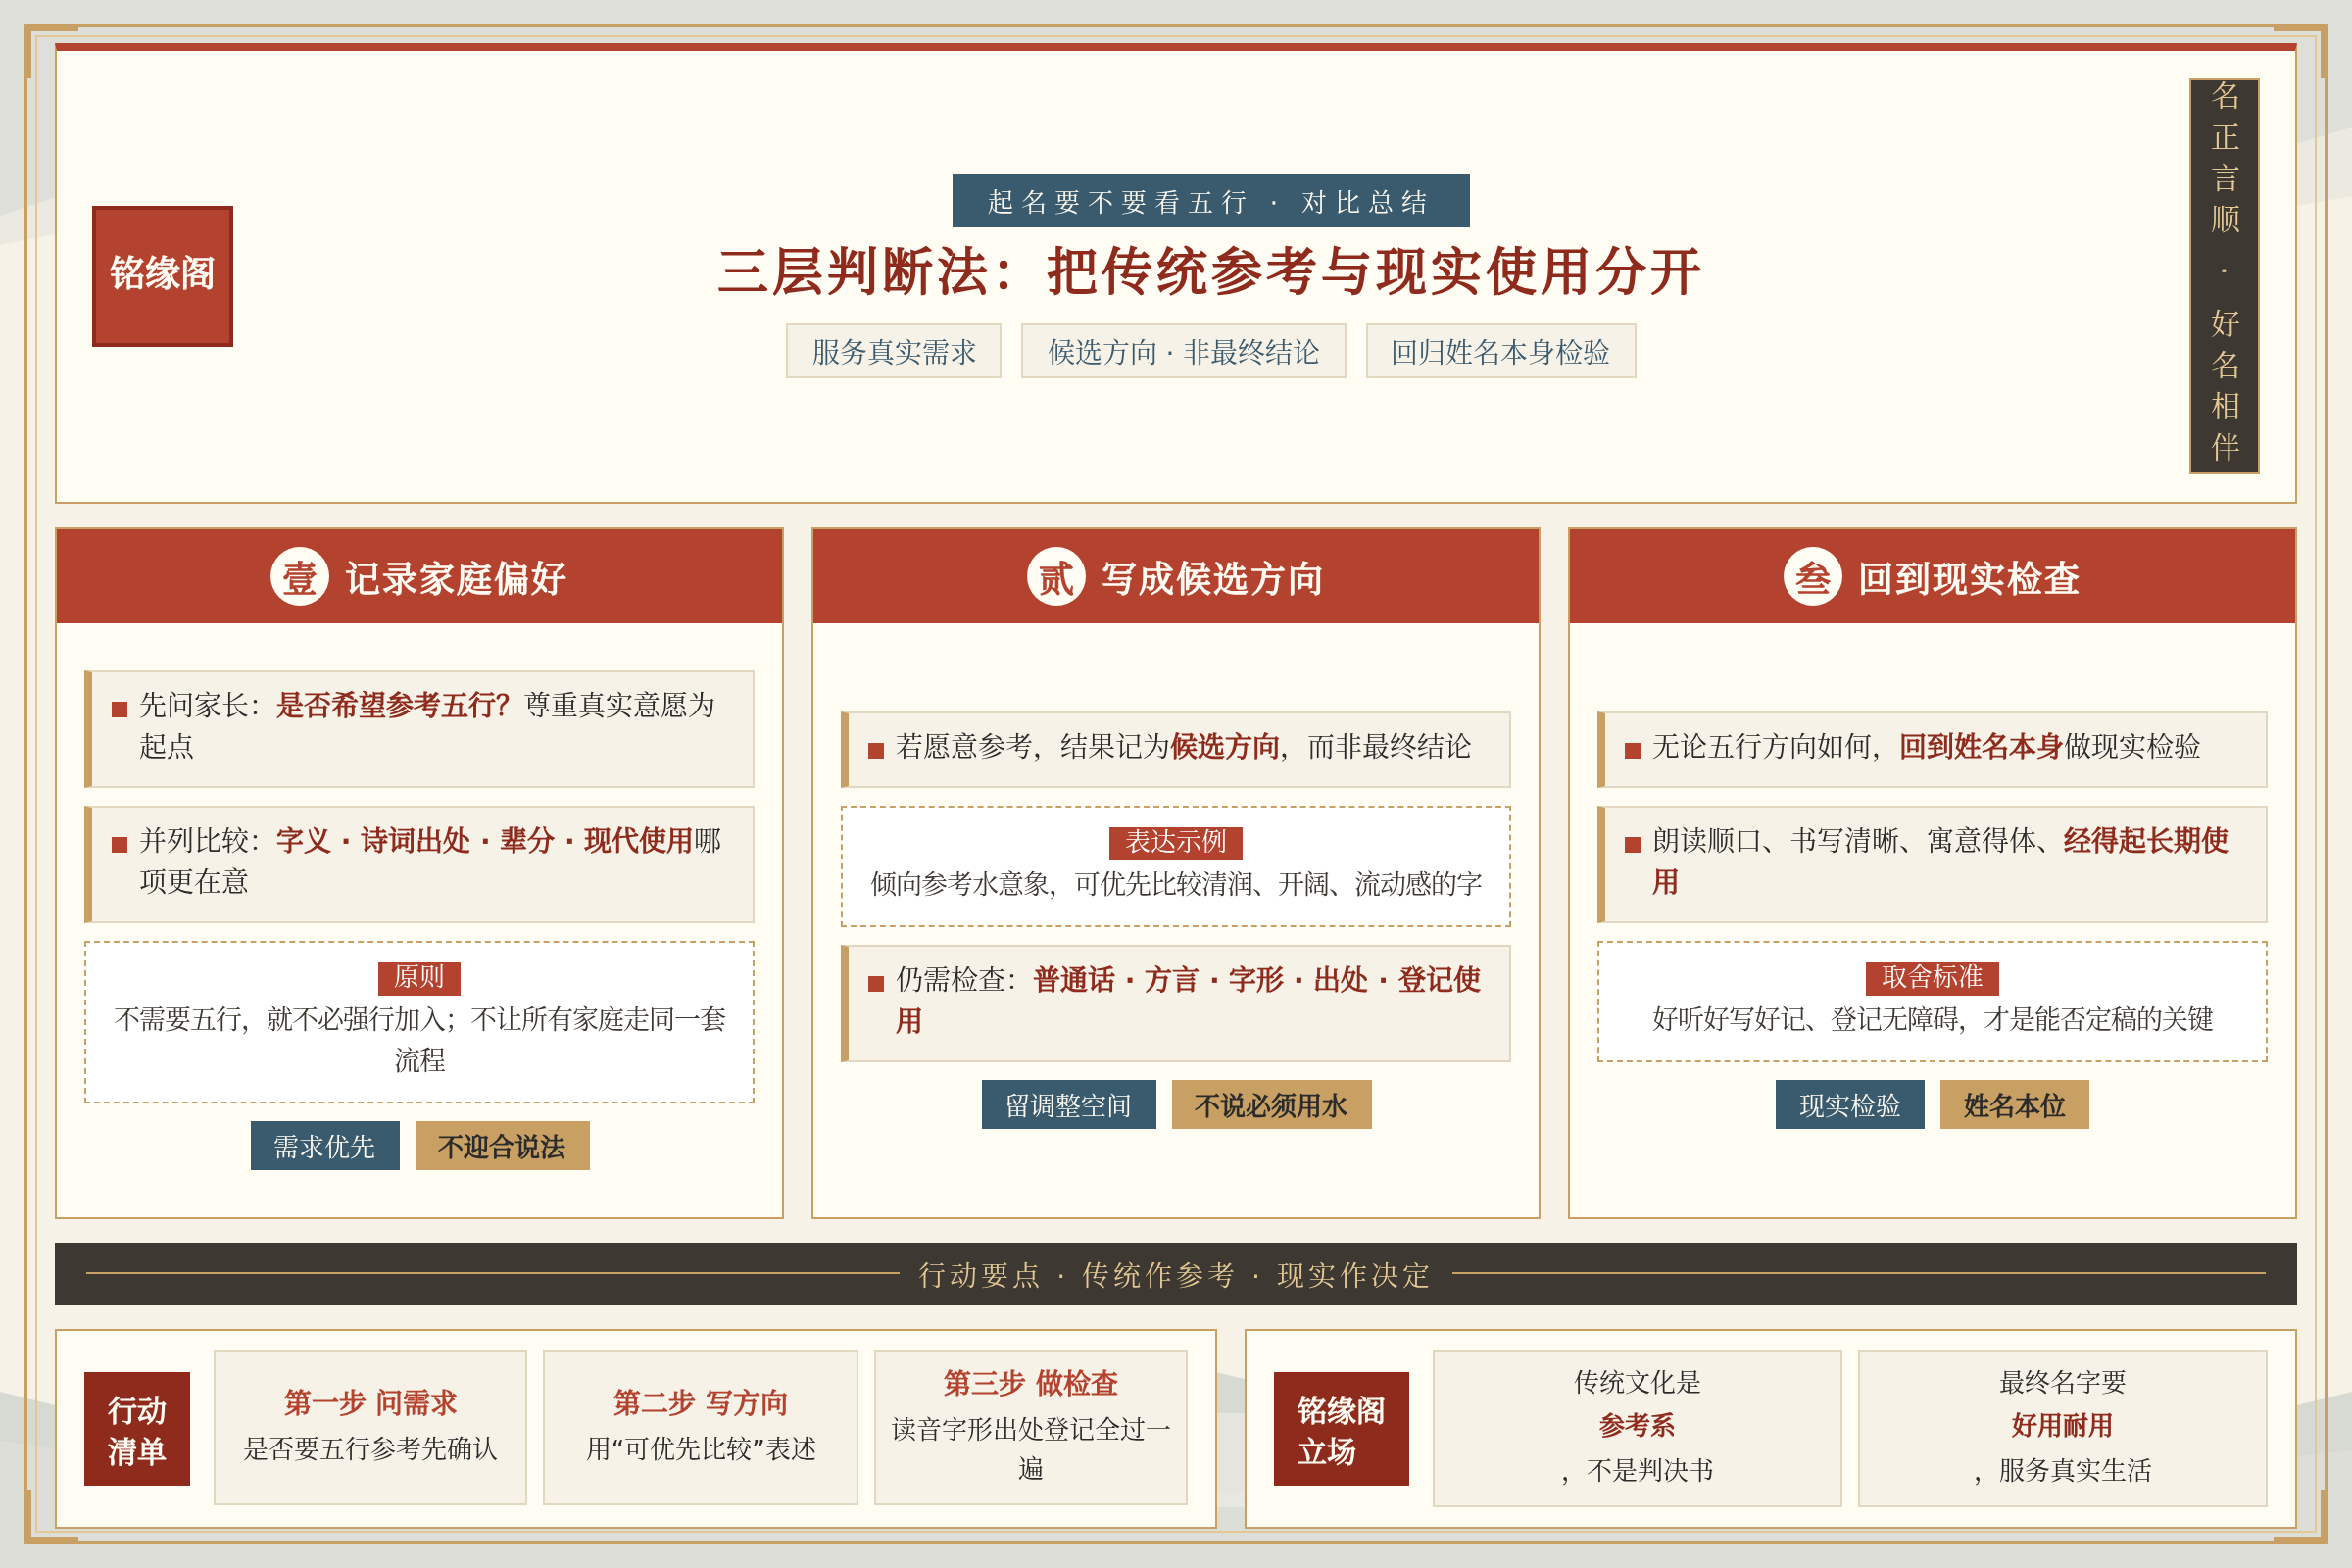The height and width of the screenshot is (1568, 2352).
Task: Click the 需求优先 blue tag
Action: coord(325,1145)
